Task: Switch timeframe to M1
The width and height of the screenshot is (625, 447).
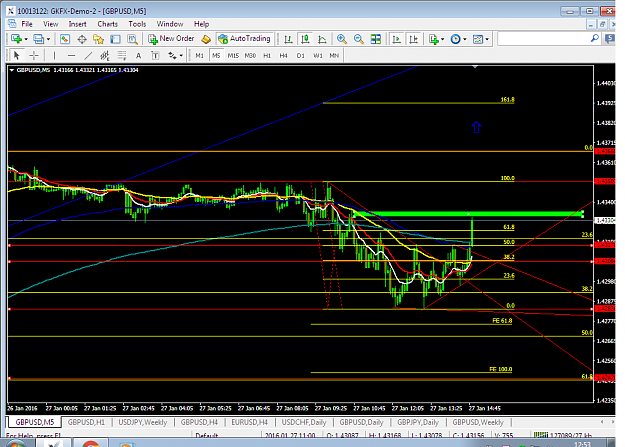Action: [x=199, y=55]
